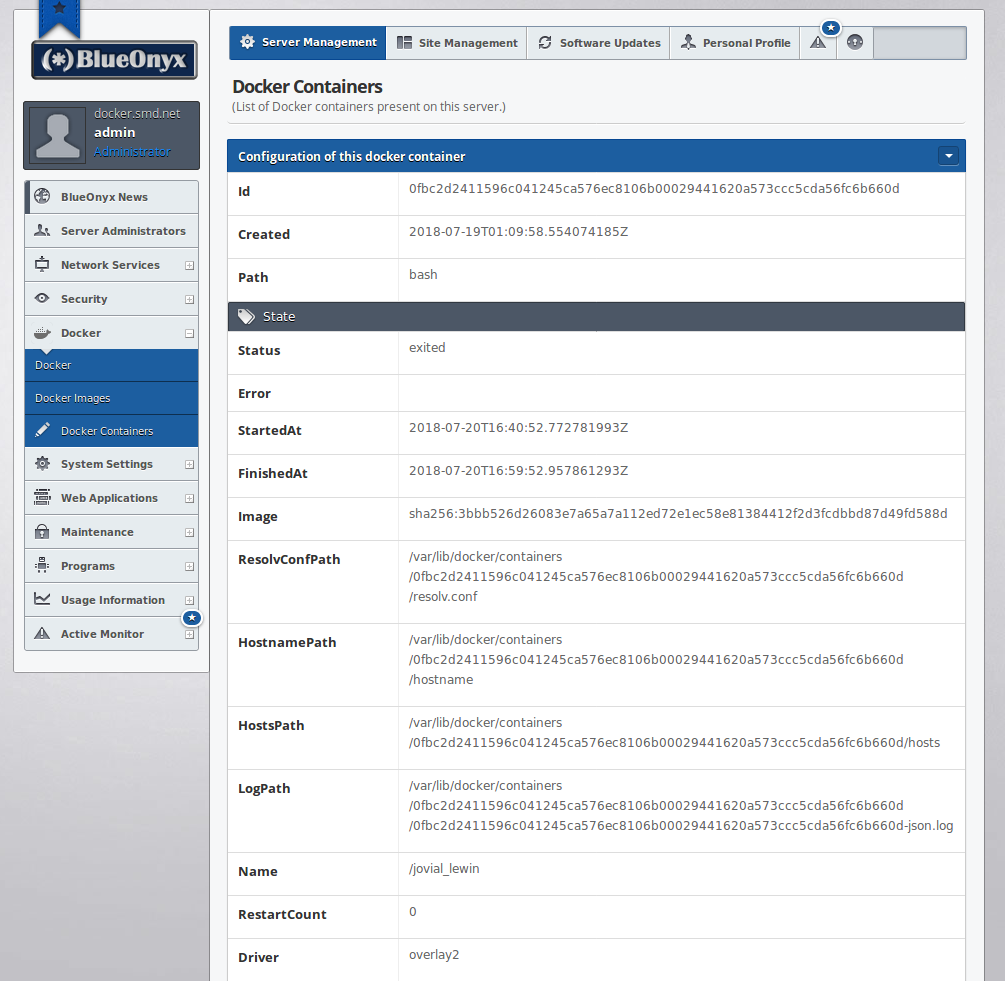
Task: Click the Personal Profile person icon
Action: (x=688, y=42)
